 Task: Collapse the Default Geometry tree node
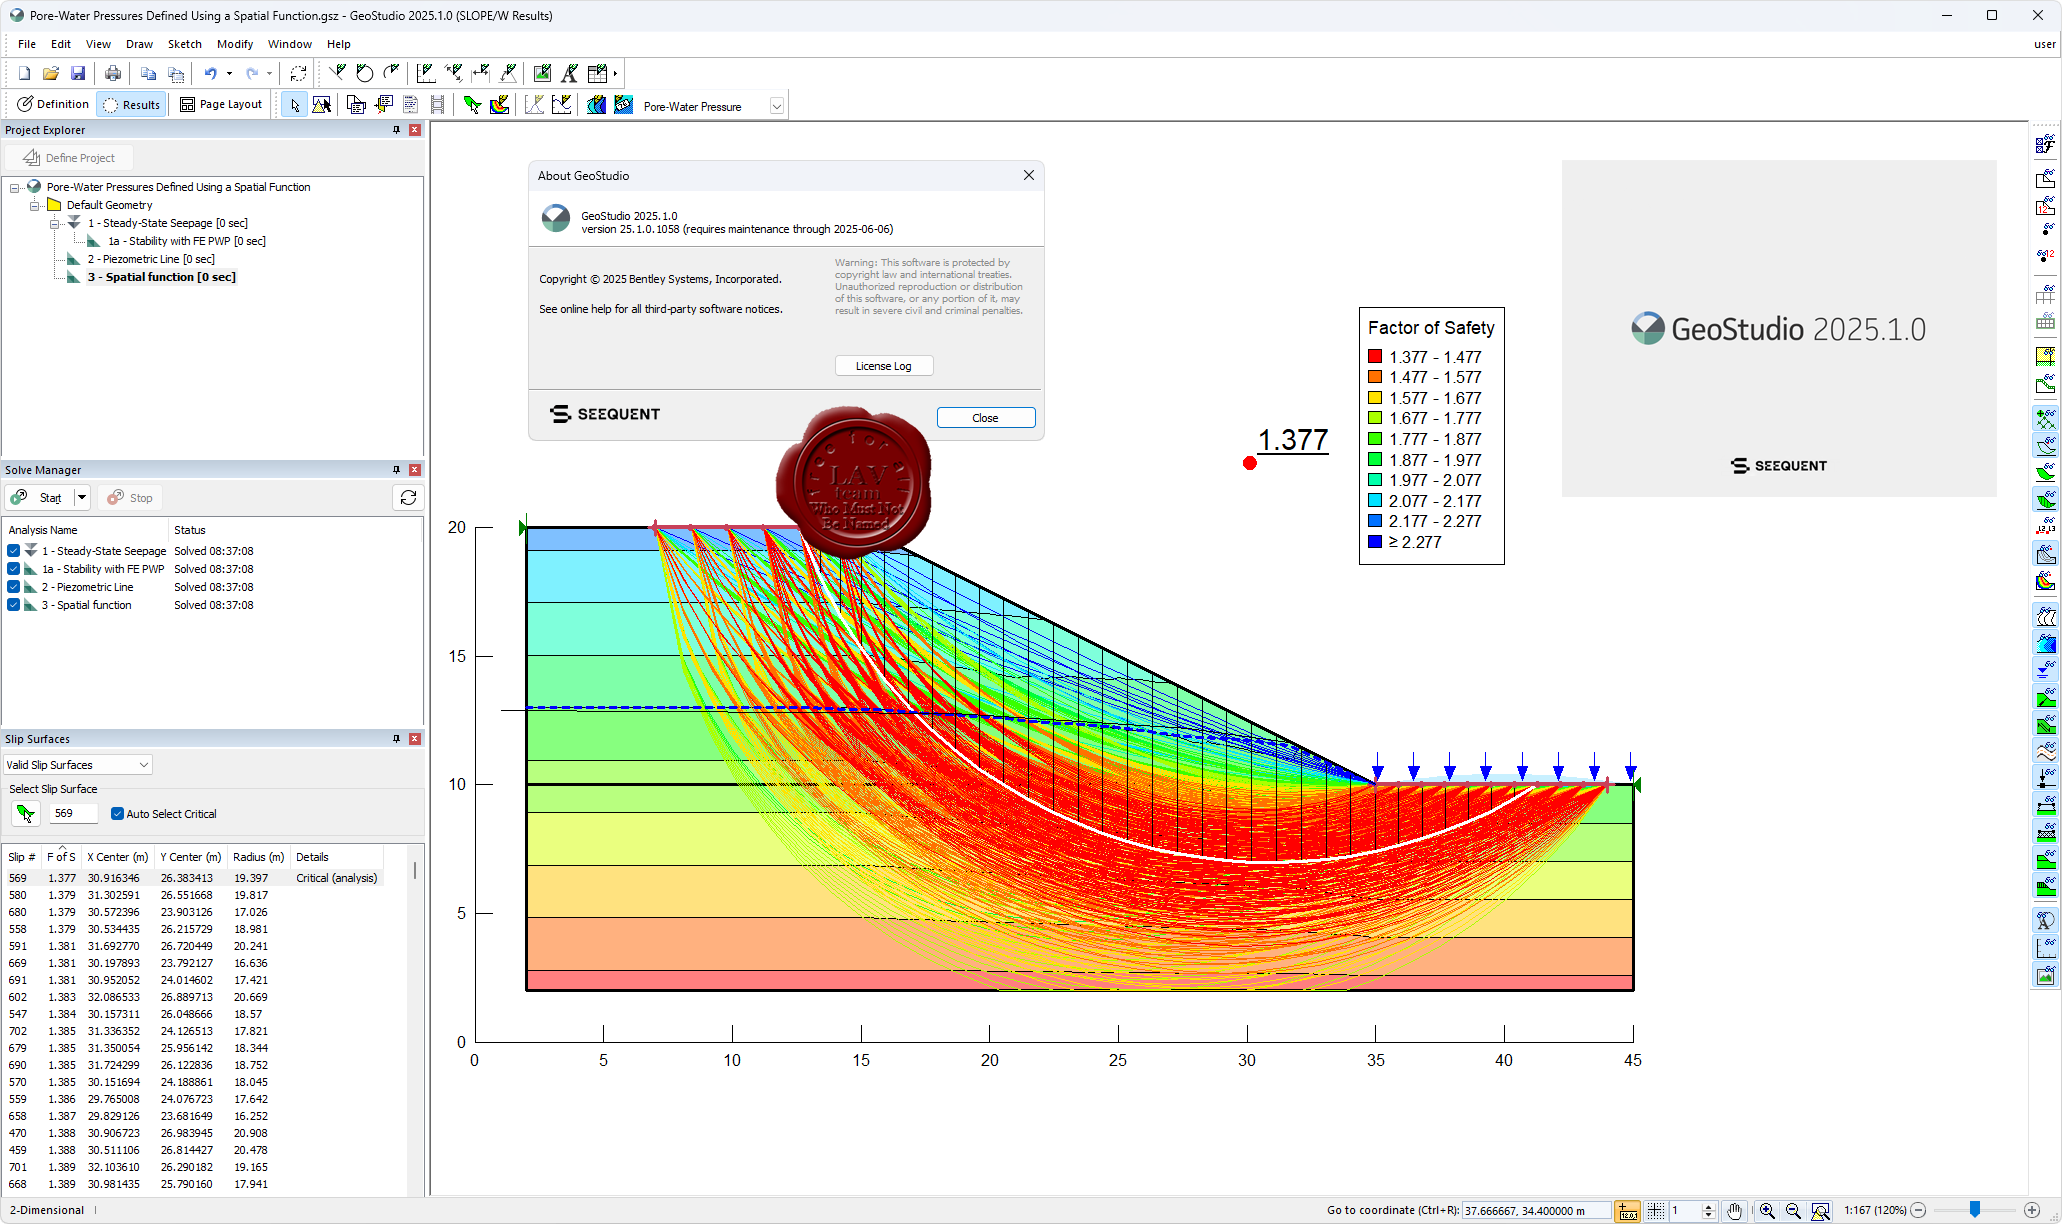pyautogui.click(x=35, y=205)
